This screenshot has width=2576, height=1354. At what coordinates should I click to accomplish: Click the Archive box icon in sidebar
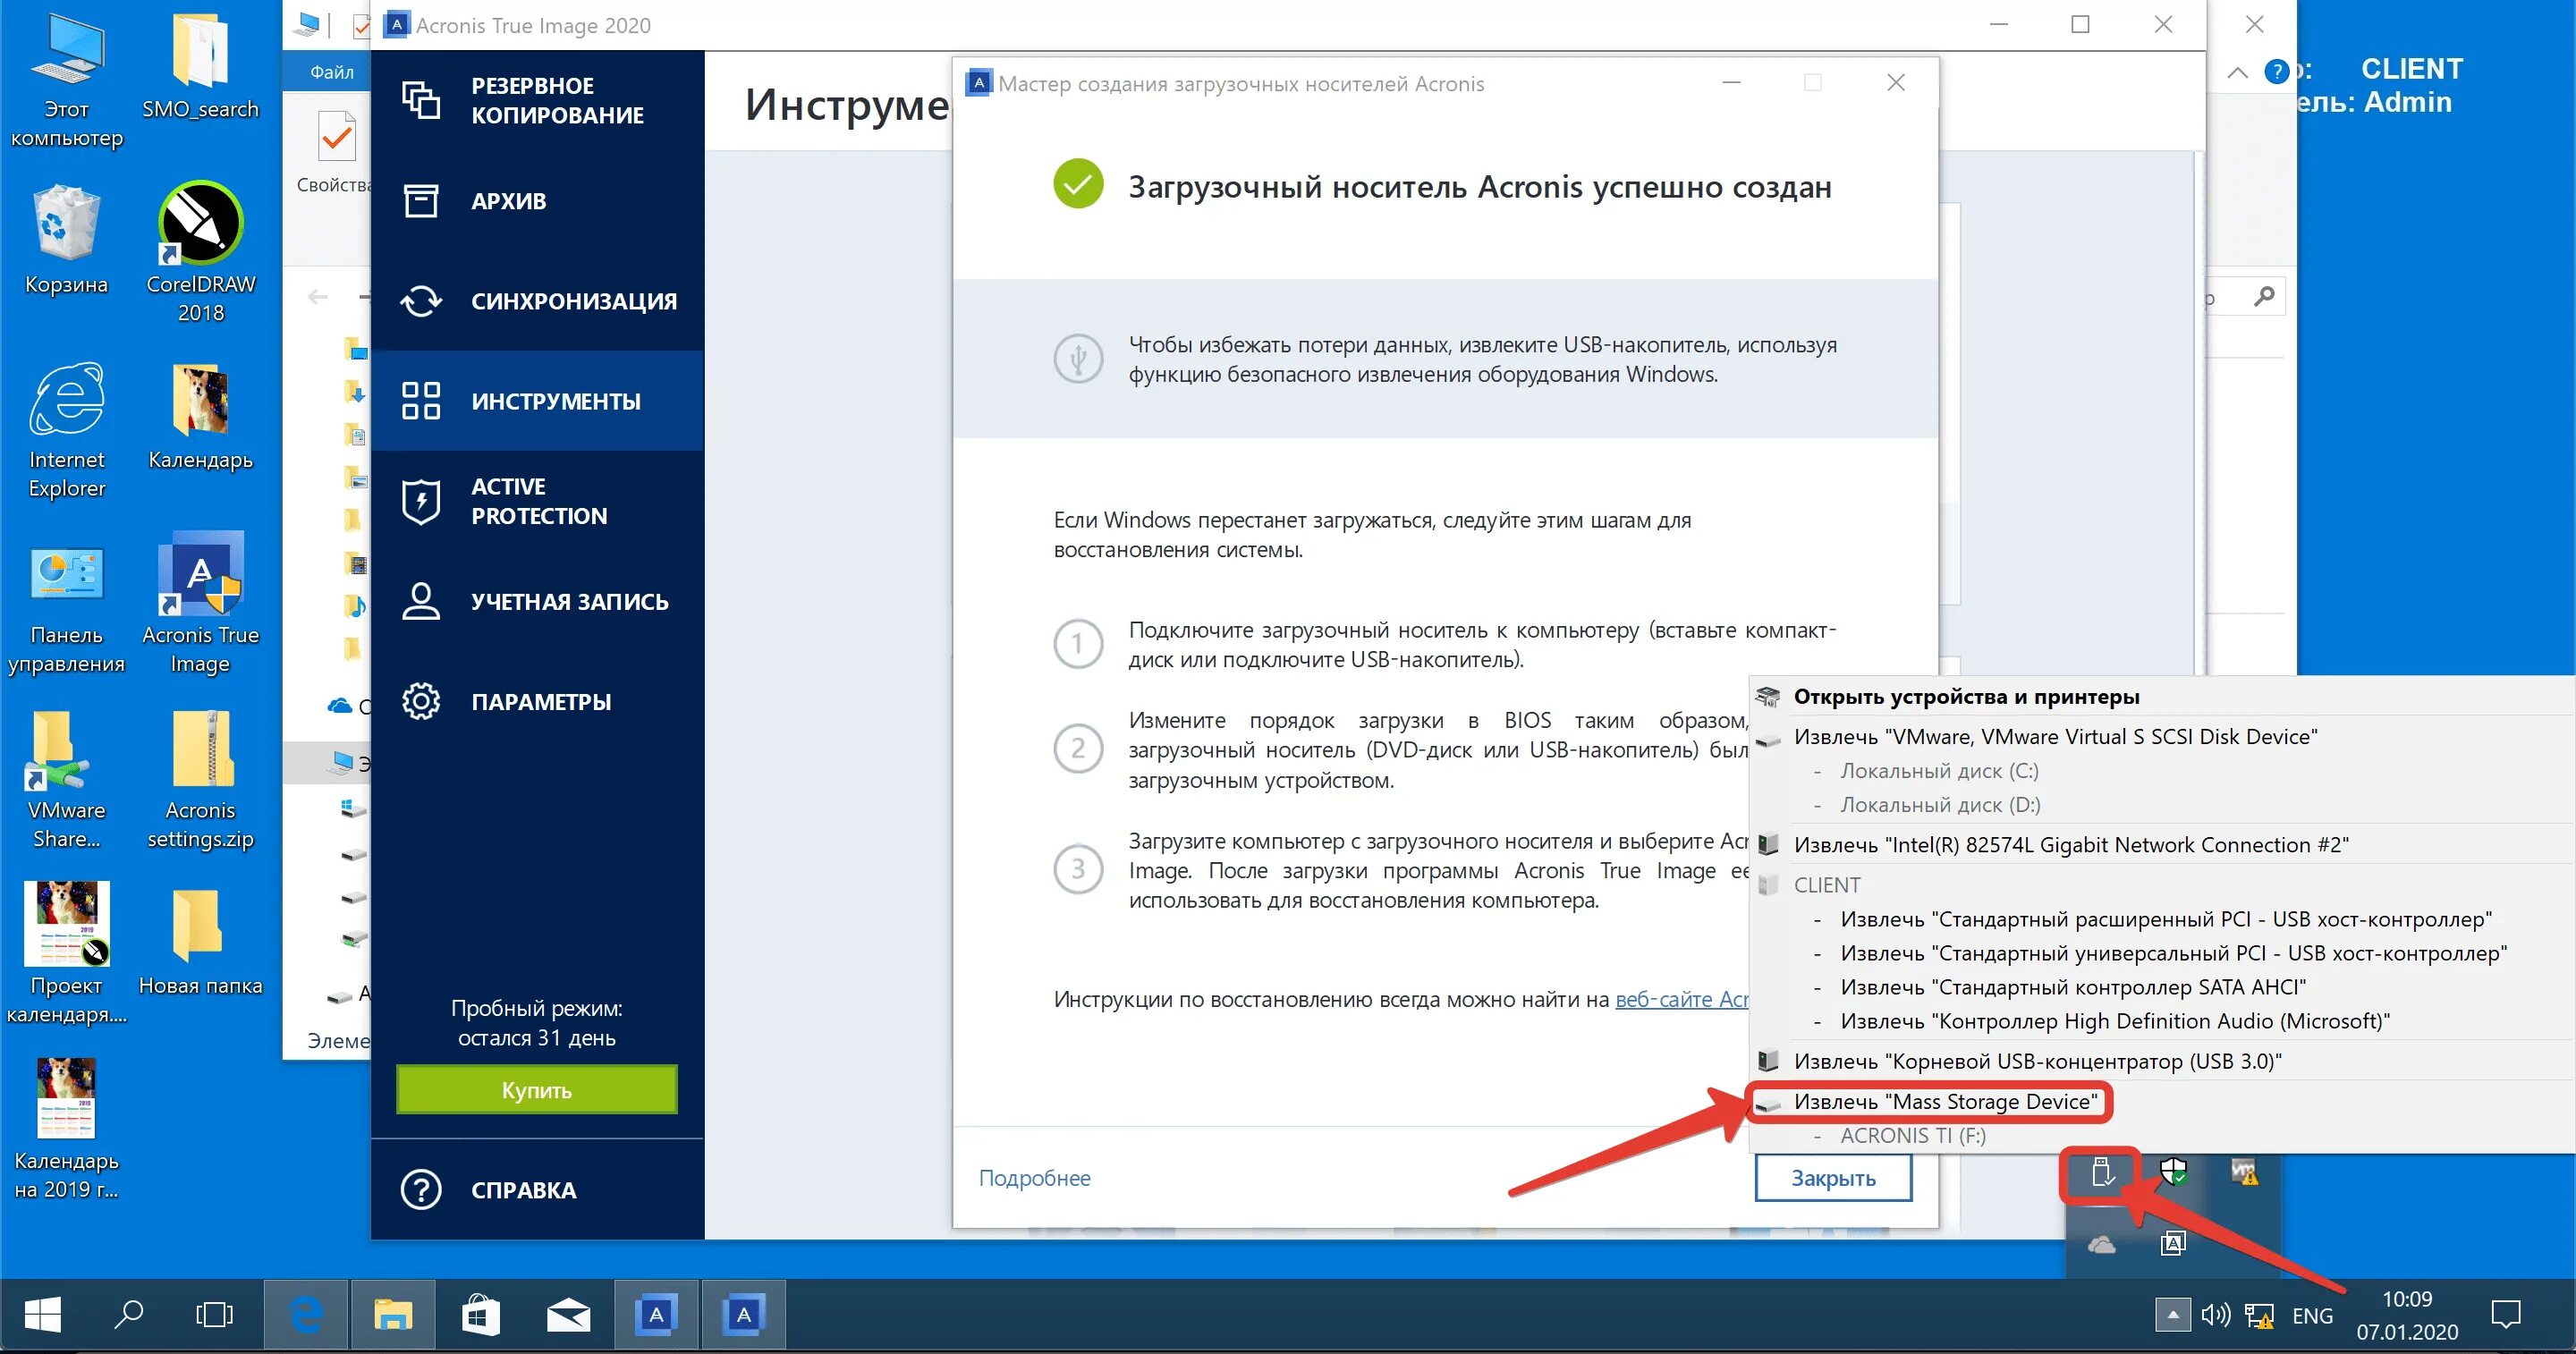coord(421,200)
